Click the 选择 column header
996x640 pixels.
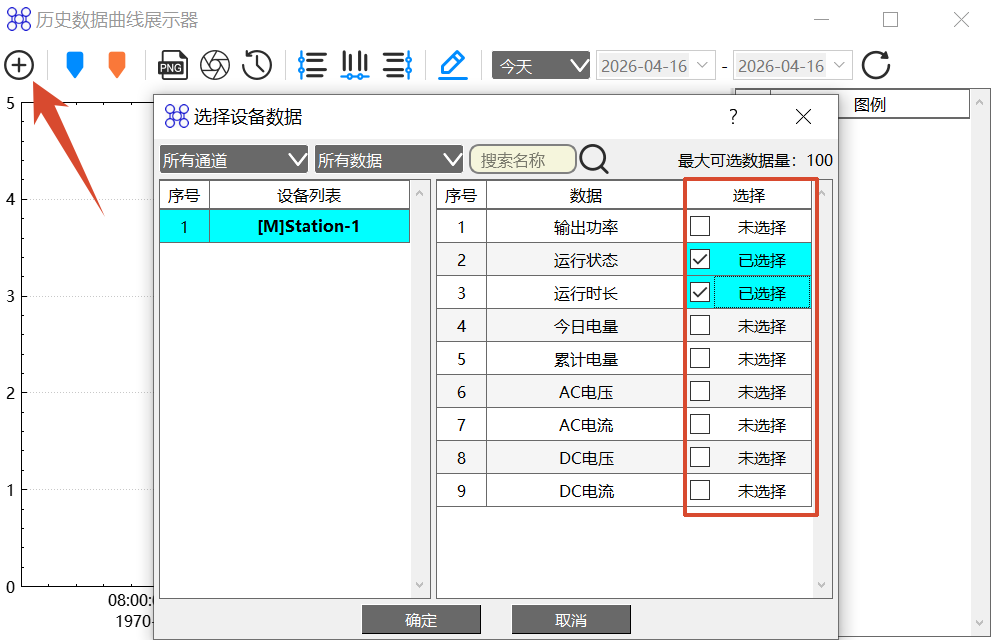(749, 195)
